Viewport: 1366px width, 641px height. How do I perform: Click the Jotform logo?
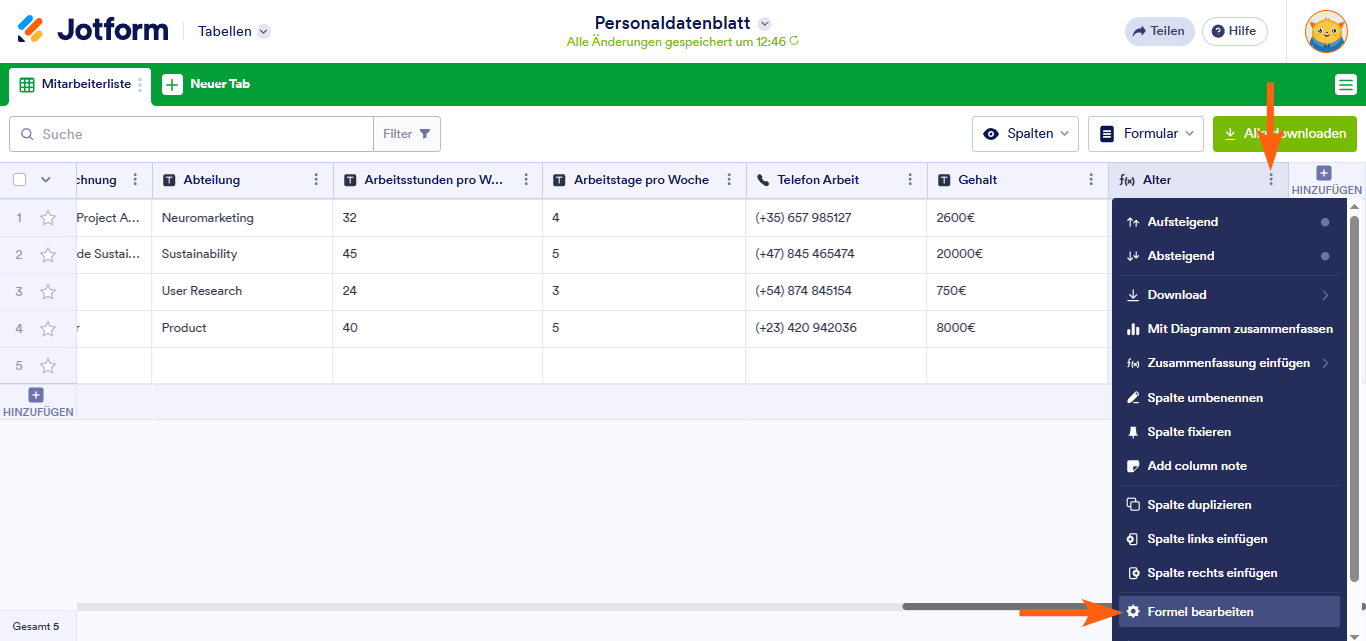pos(93,30)
